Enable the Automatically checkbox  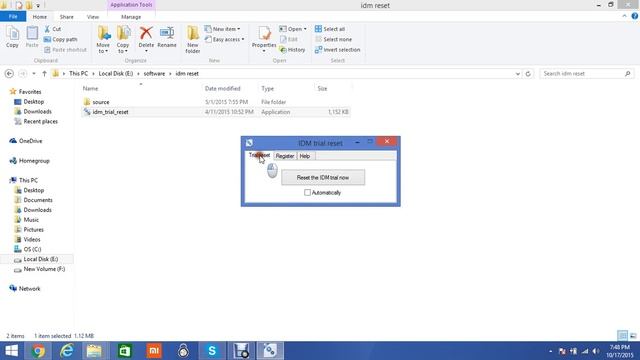(307, 193)
